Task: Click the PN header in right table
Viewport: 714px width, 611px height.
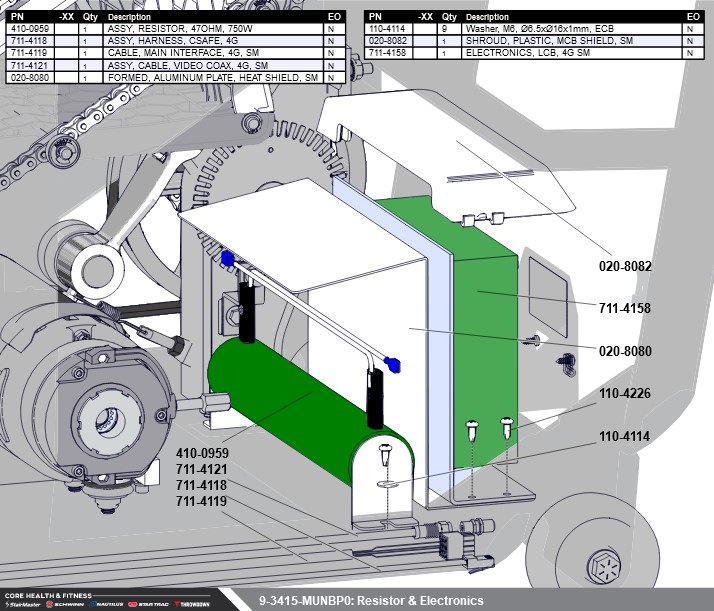Action: click(378, 17)
